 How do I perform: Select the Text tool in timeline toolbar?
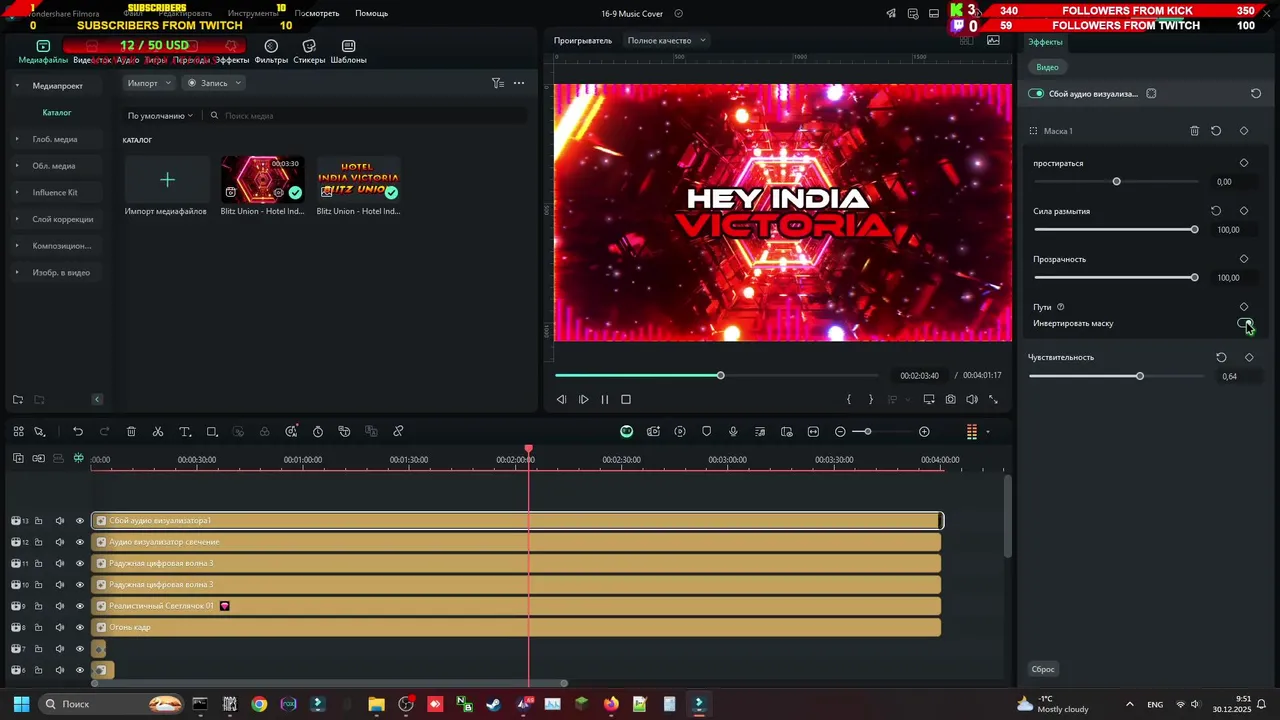click(x=185, y=432)
